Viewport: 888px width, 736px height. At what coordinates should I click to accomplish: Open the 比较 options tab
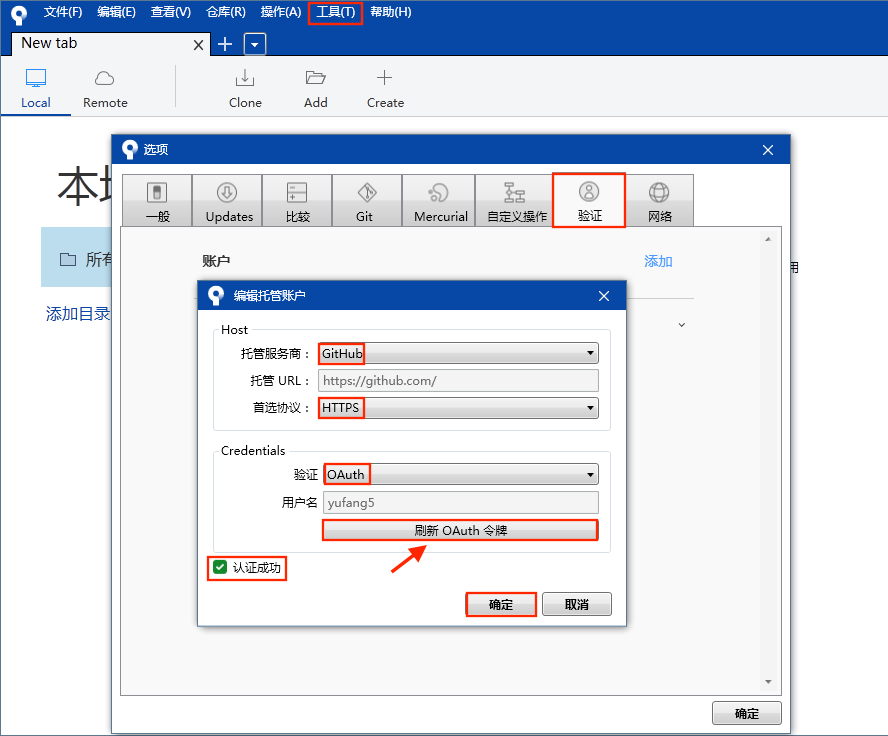[x=297, y=201]
